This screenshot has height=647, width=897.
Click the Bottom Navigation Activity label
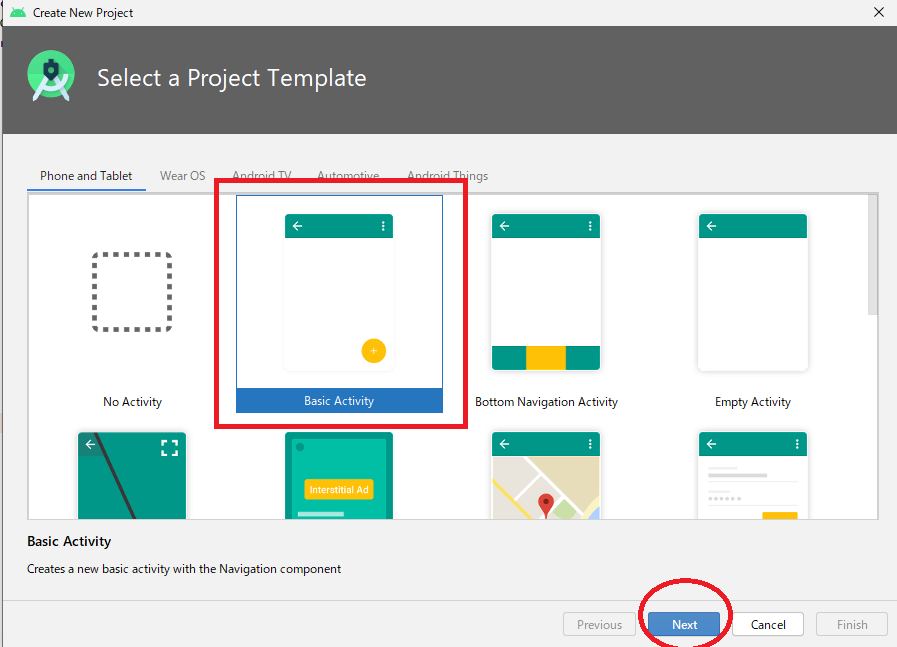pos(546,402)
